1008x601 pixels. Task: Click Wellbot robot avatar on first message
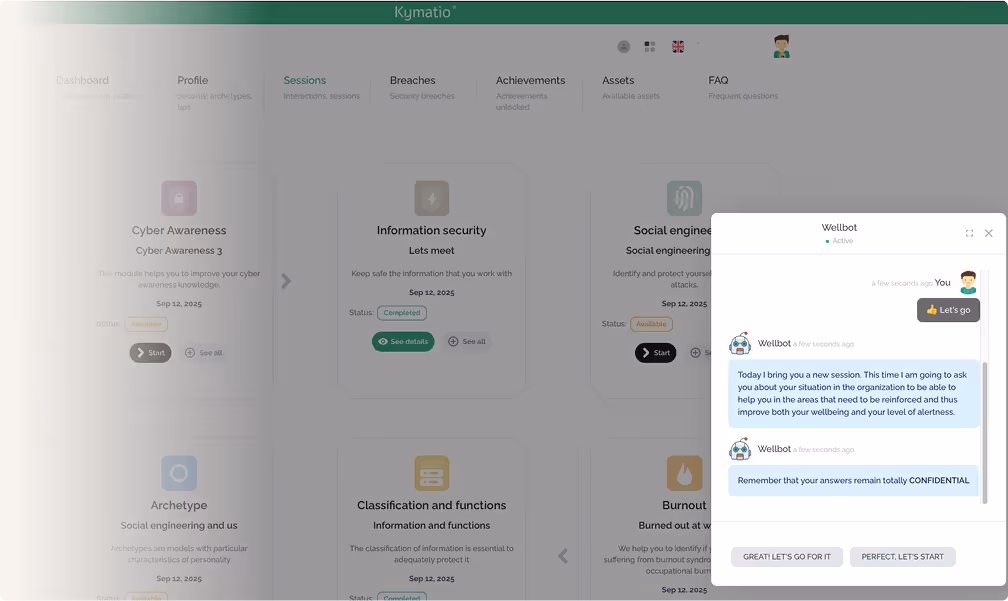coord(740,344)
